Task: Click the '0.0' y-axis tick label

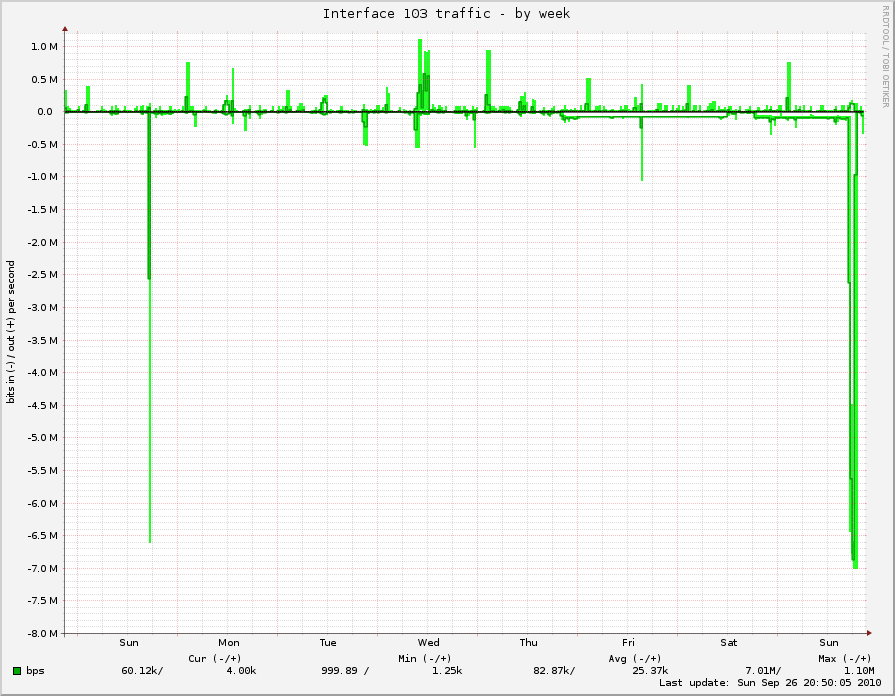Action: coord(45,112)
